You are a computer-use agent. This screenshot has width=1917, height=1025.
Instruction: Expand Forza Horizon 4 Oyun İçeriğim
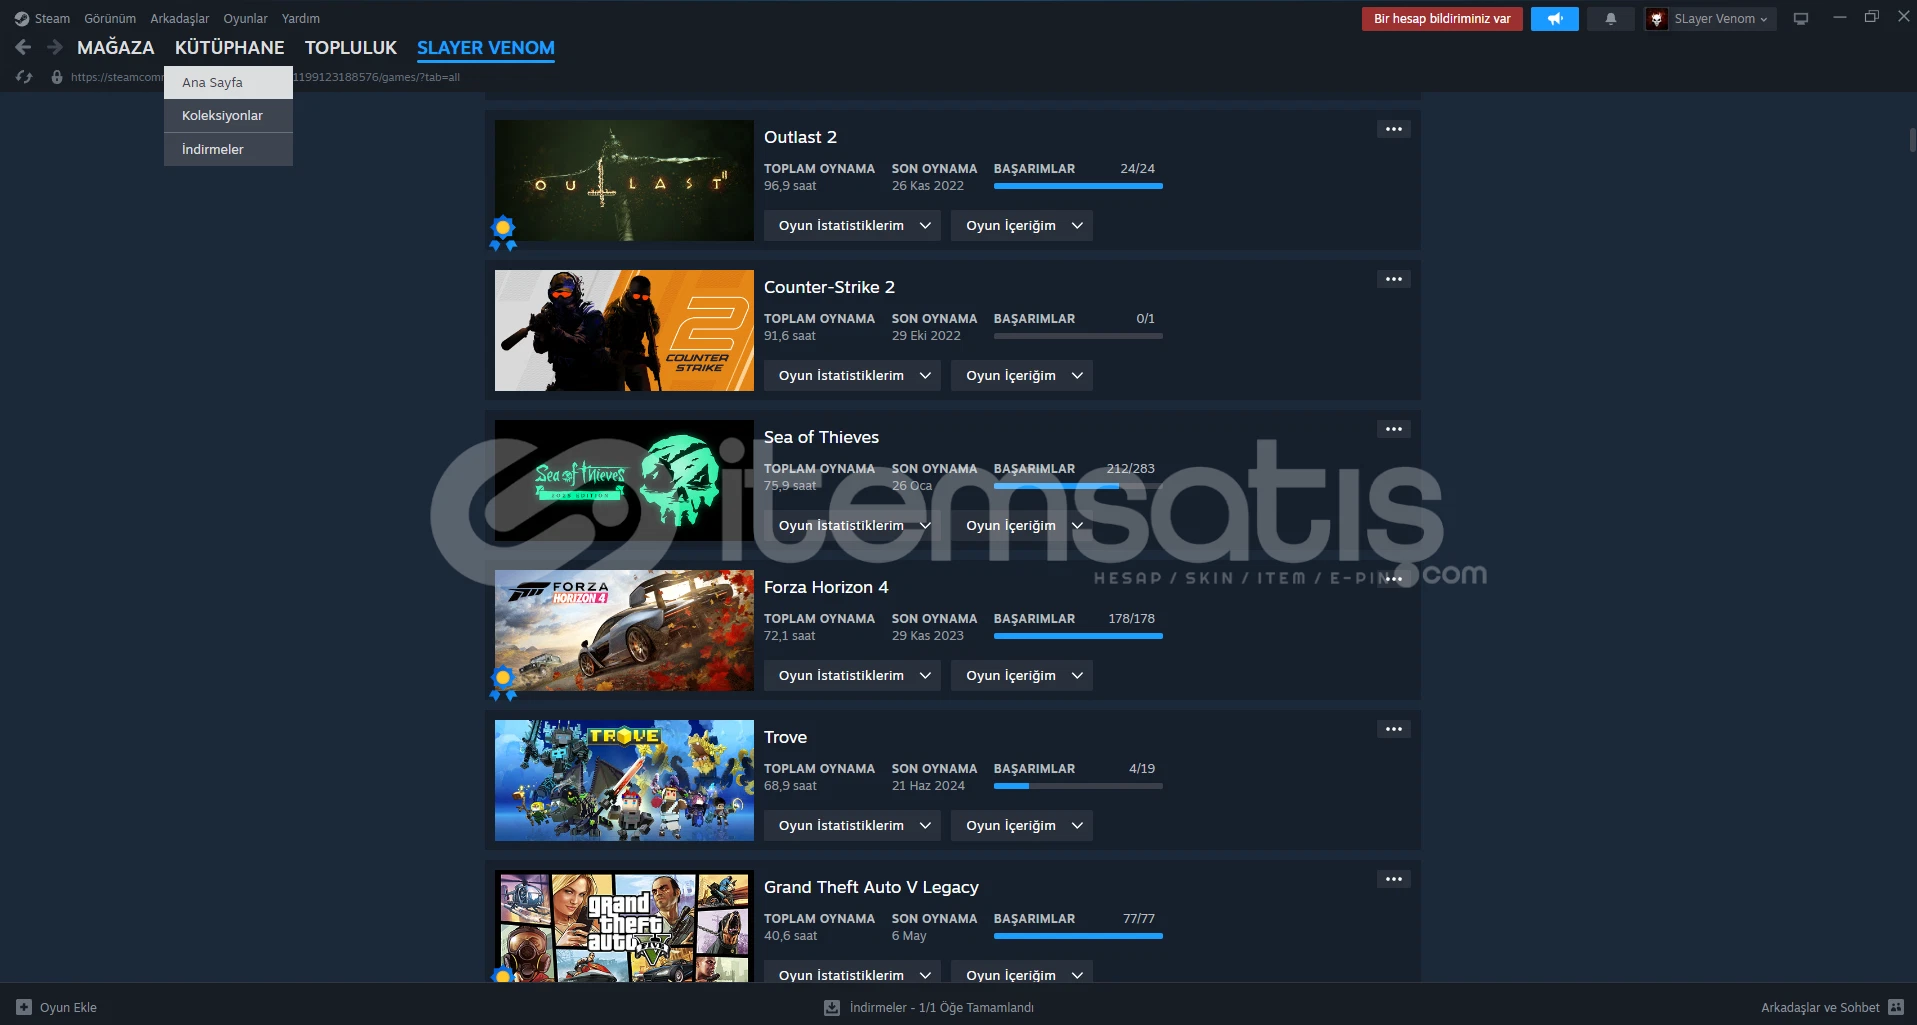point(1022,675)
